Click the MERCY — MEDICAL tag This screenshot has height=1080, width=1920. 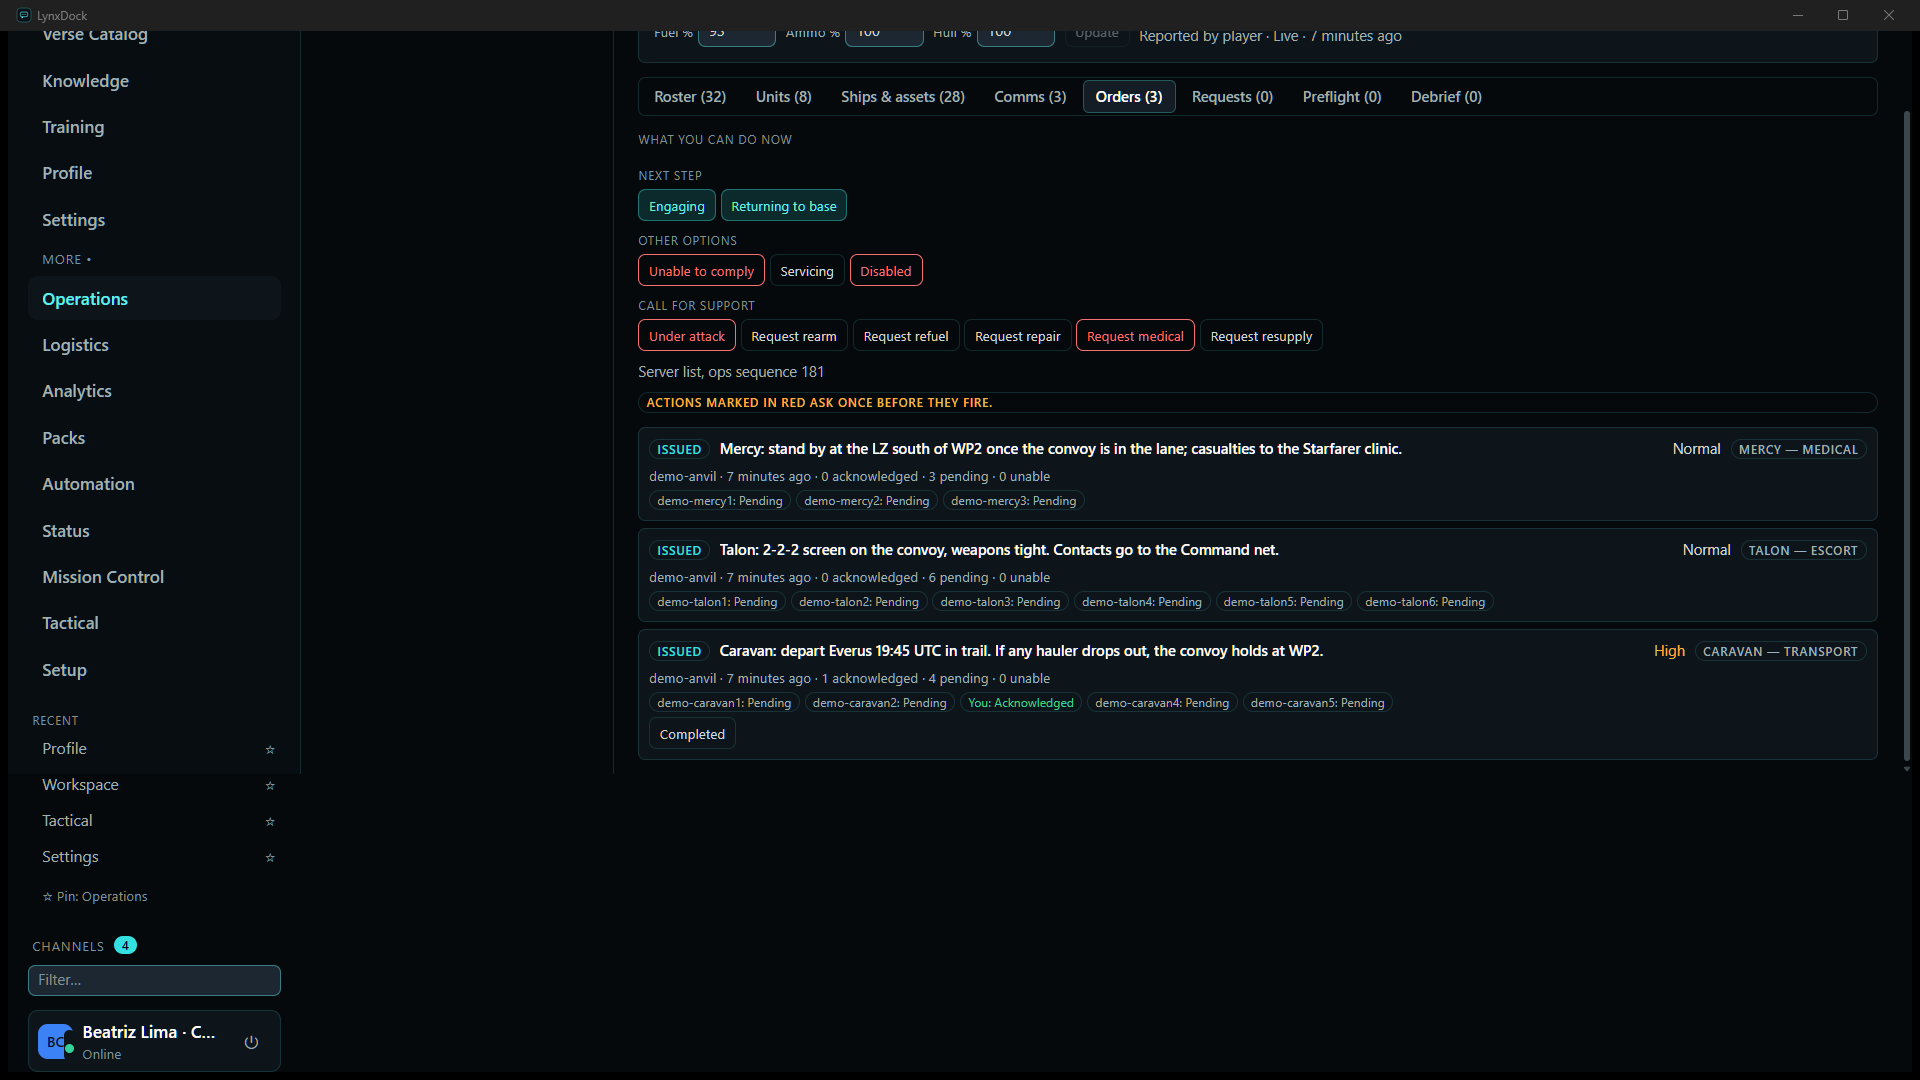[x=1798, y=450]
